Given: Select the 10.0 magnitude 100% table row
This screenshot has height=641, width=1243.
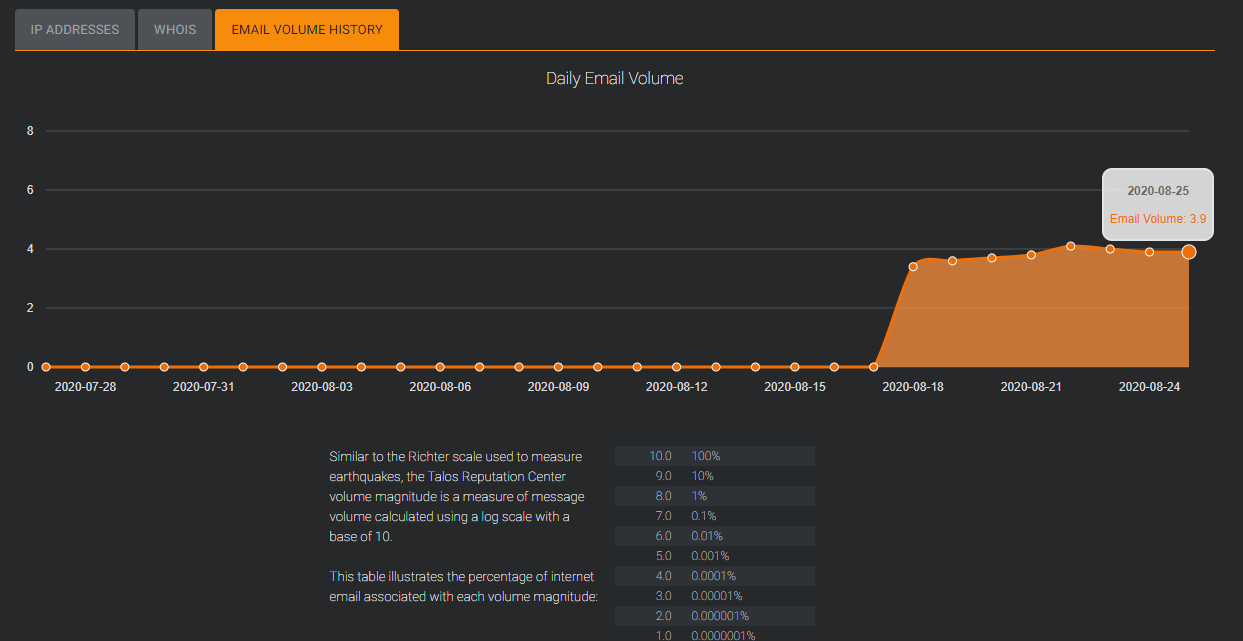Looking at the screenshot, I should [714, 456].
